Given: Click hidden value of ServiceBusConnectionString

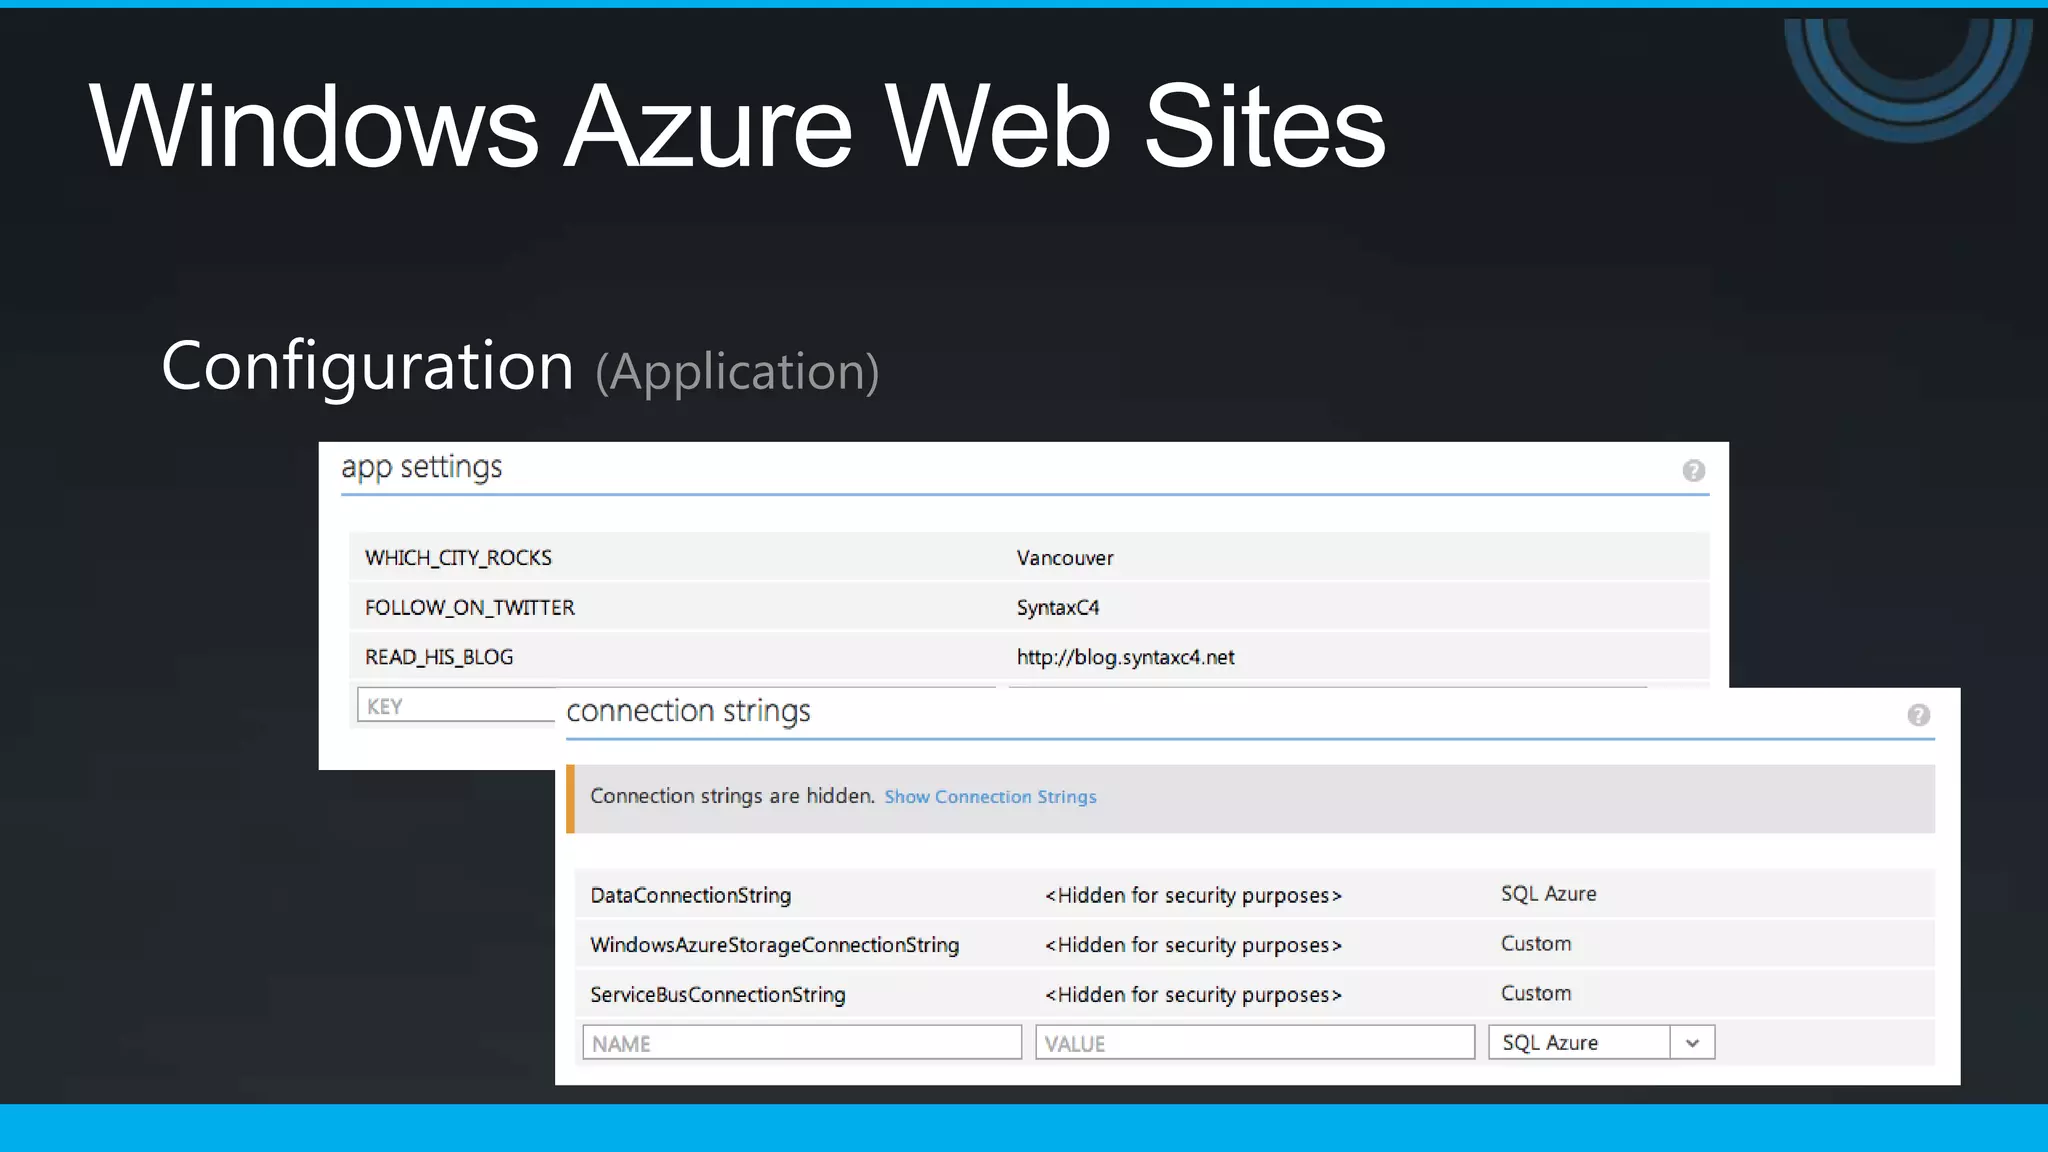Looking at the screenshot, I should 1193,994.
